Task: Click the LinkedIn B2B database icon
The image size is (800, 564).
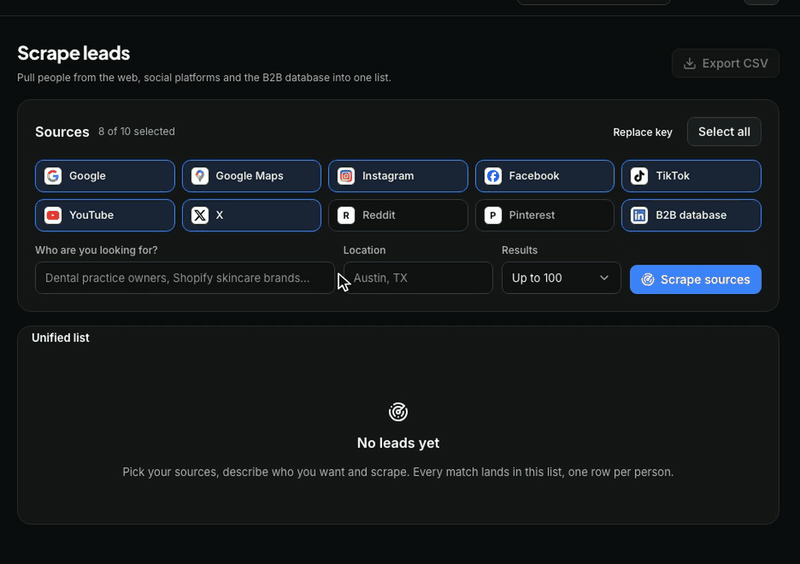Action: [x=639, y=215]
